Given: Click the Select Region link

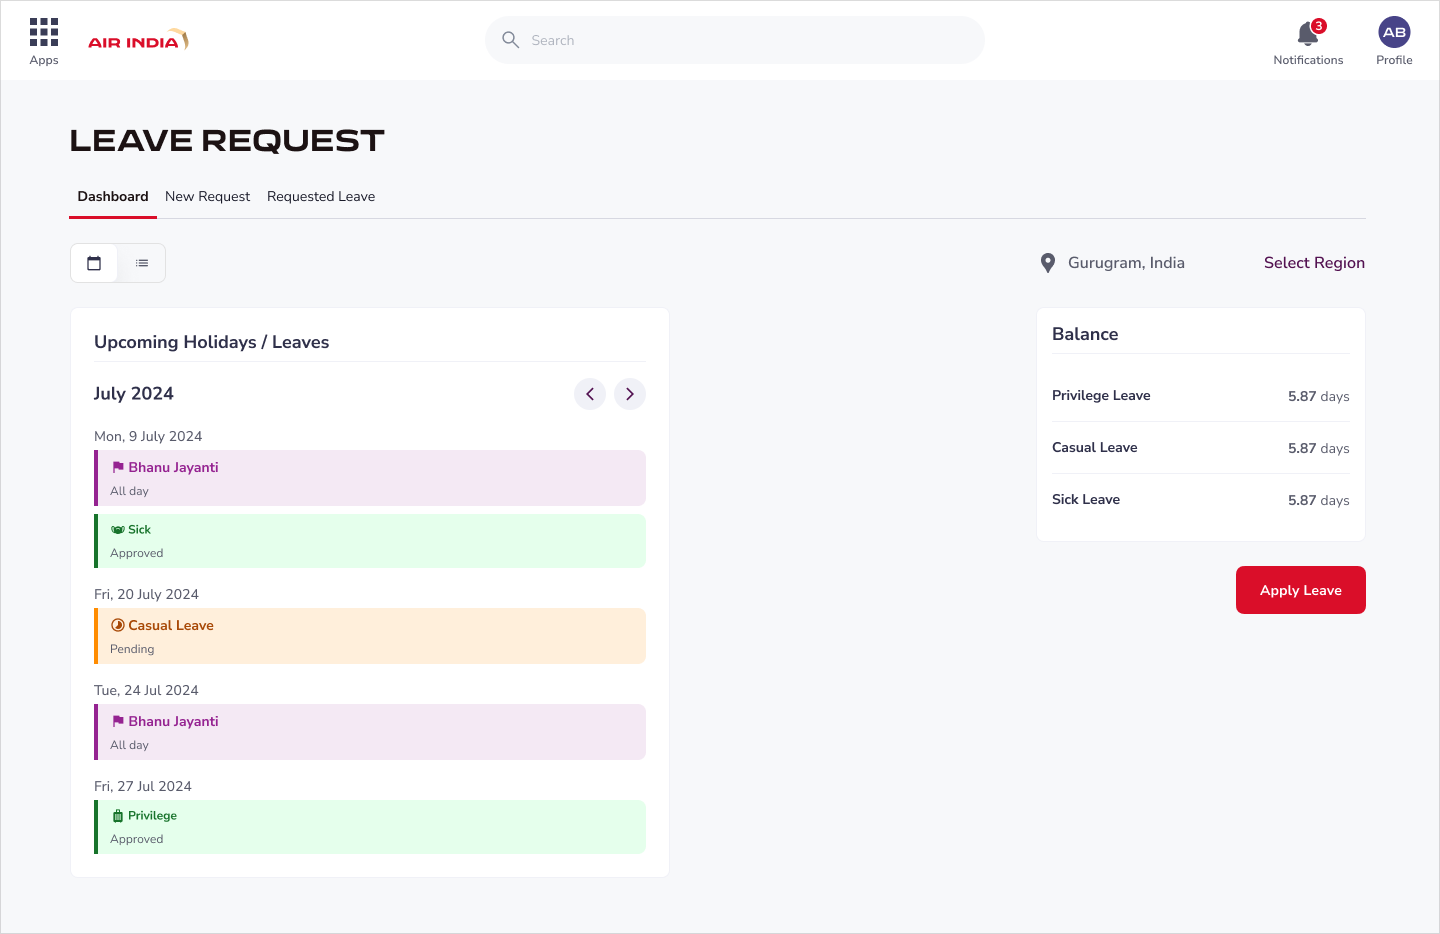Looking at the screenshot, I should click(x=1314, y=263).
